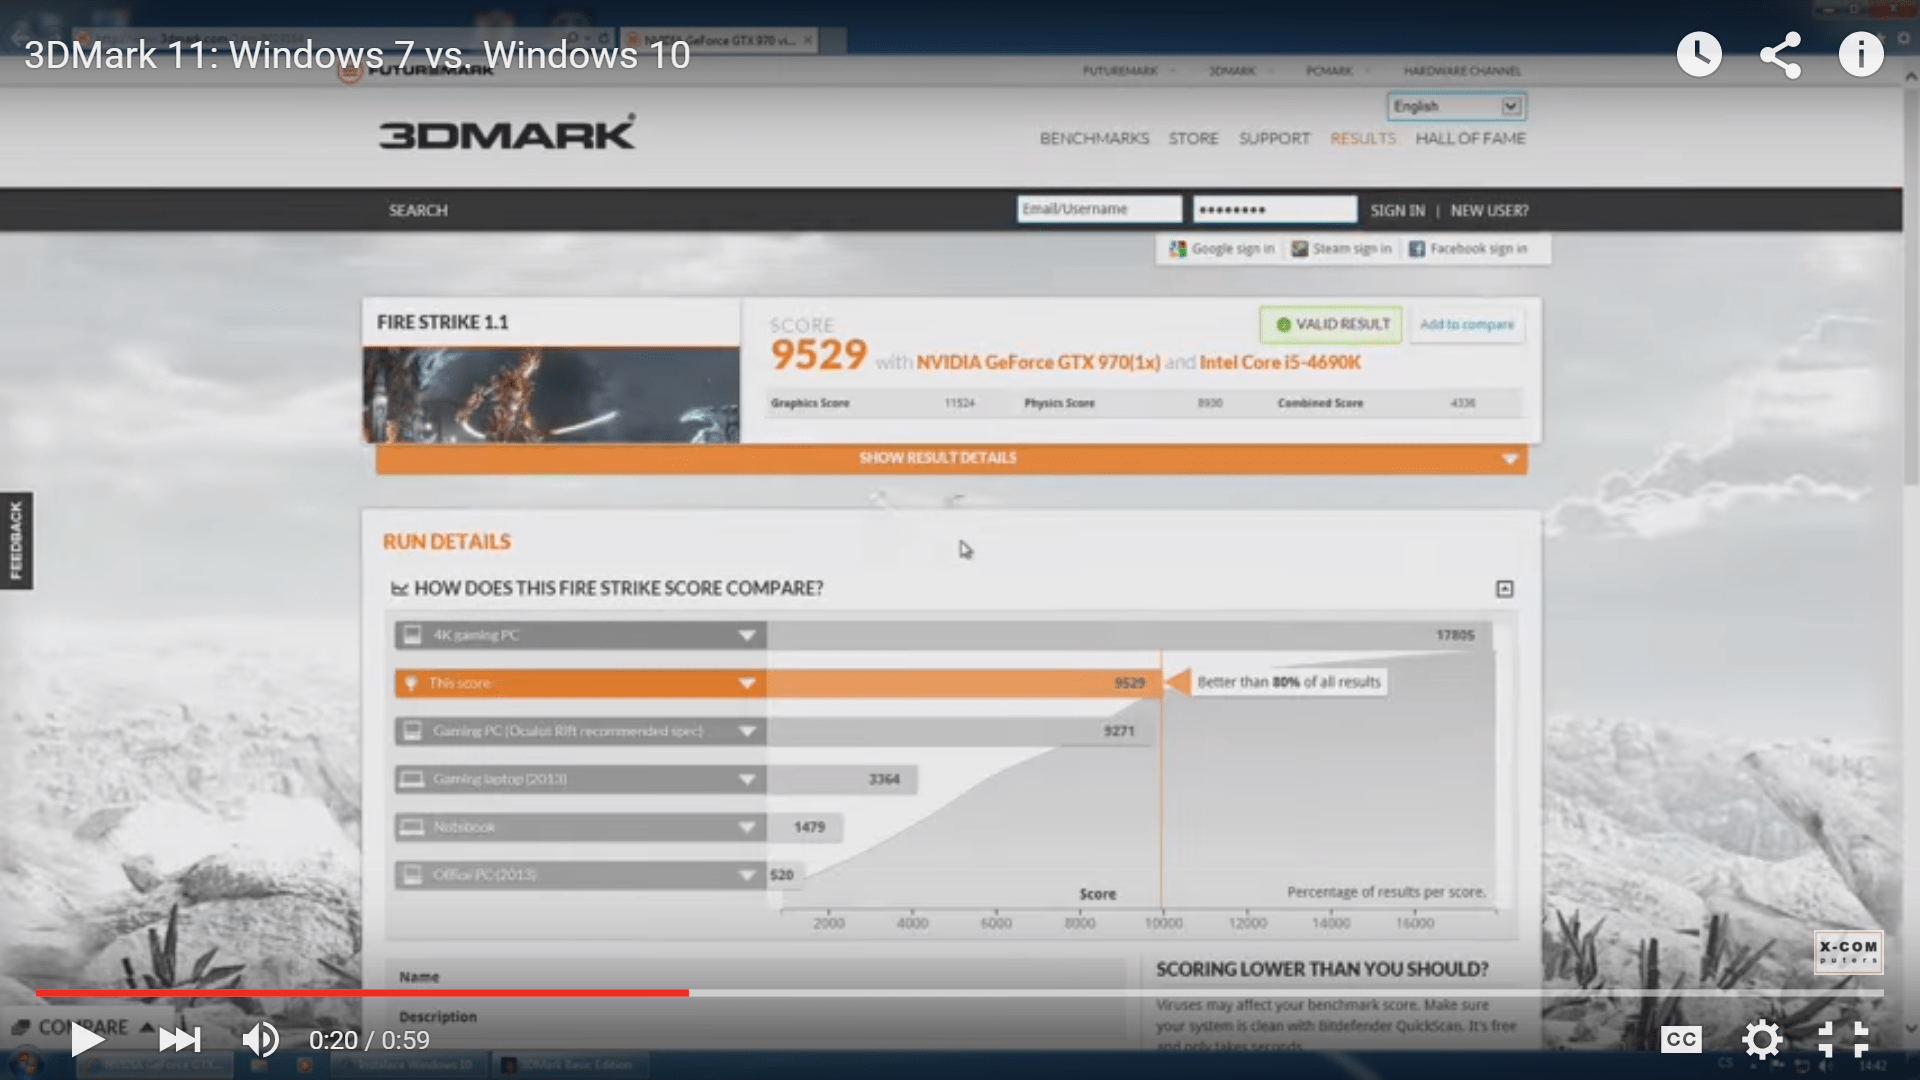
Task: Exit fullscreen mode
Action: click(1843, 1040)
